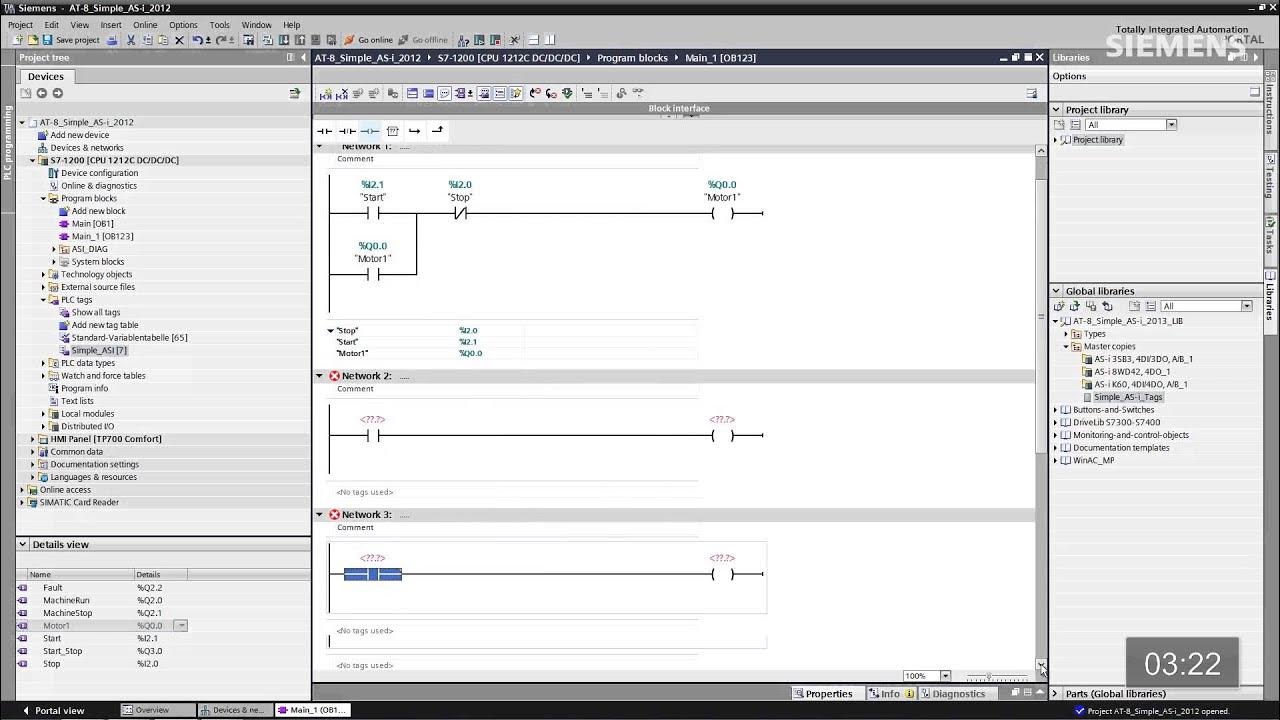This screenshot has height=720, width=1280.
Task: Click the editor vertical scrollbar
Action: (1041, 410)
